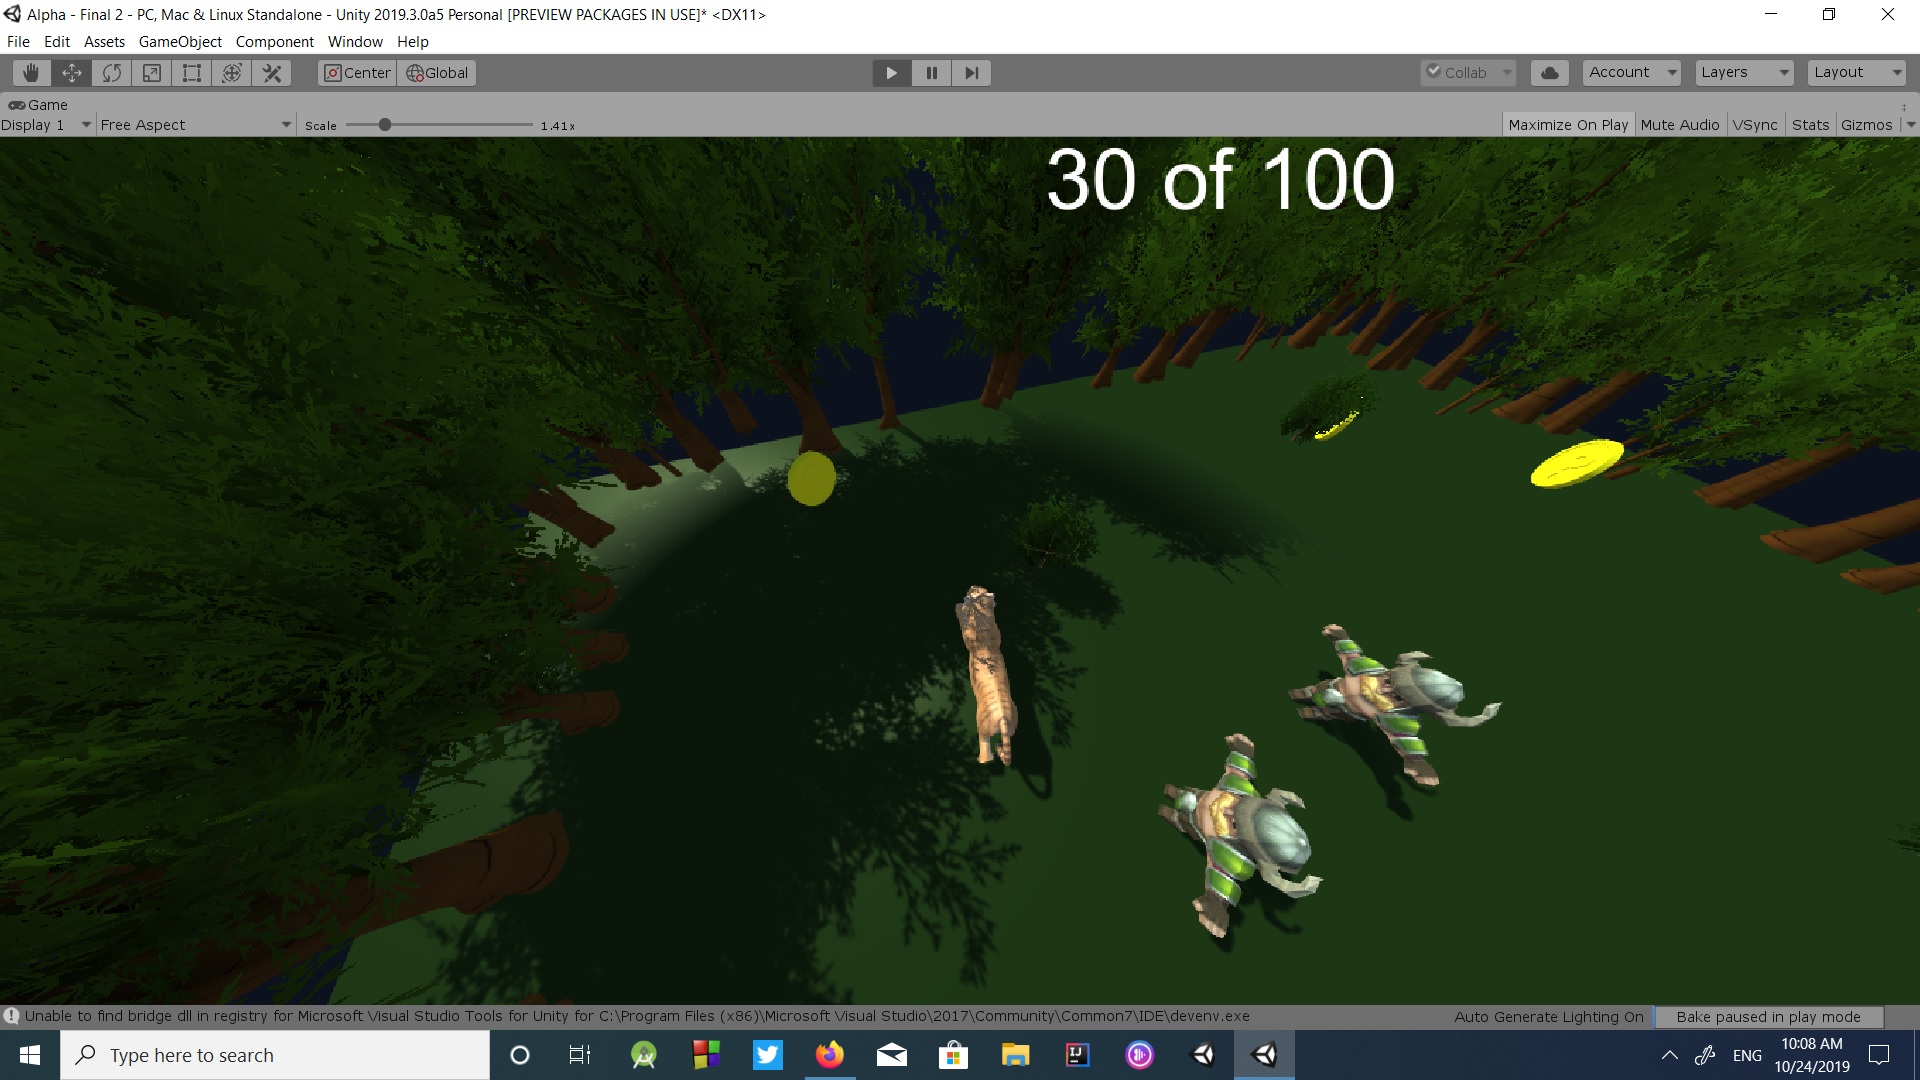The width and height of the screenshot is (1920, 1080).
Task: Open custom editor tools icon
Action: tap(271, 73)
